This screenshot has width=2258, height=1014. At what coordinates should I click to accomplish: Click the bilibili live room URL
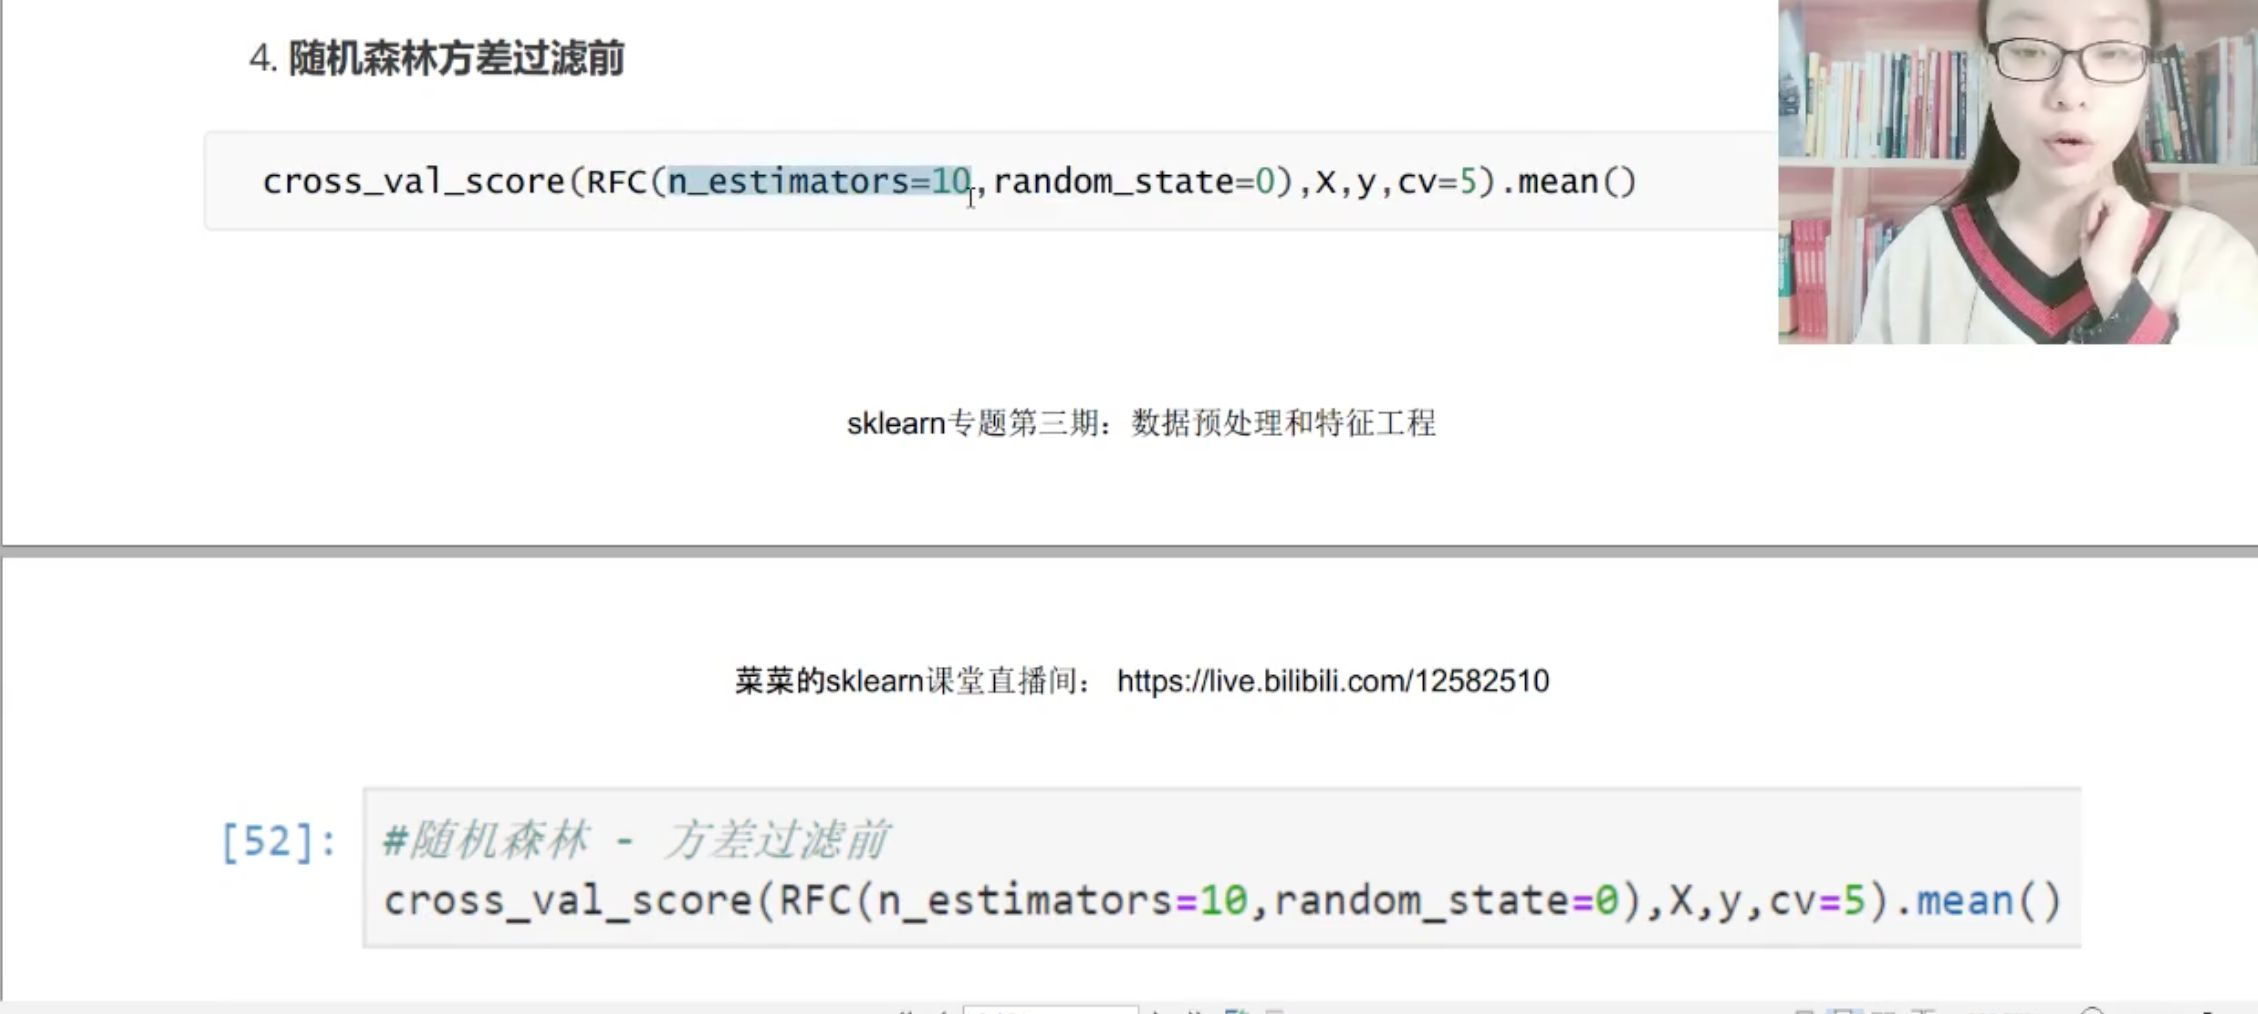[1333, 681]
